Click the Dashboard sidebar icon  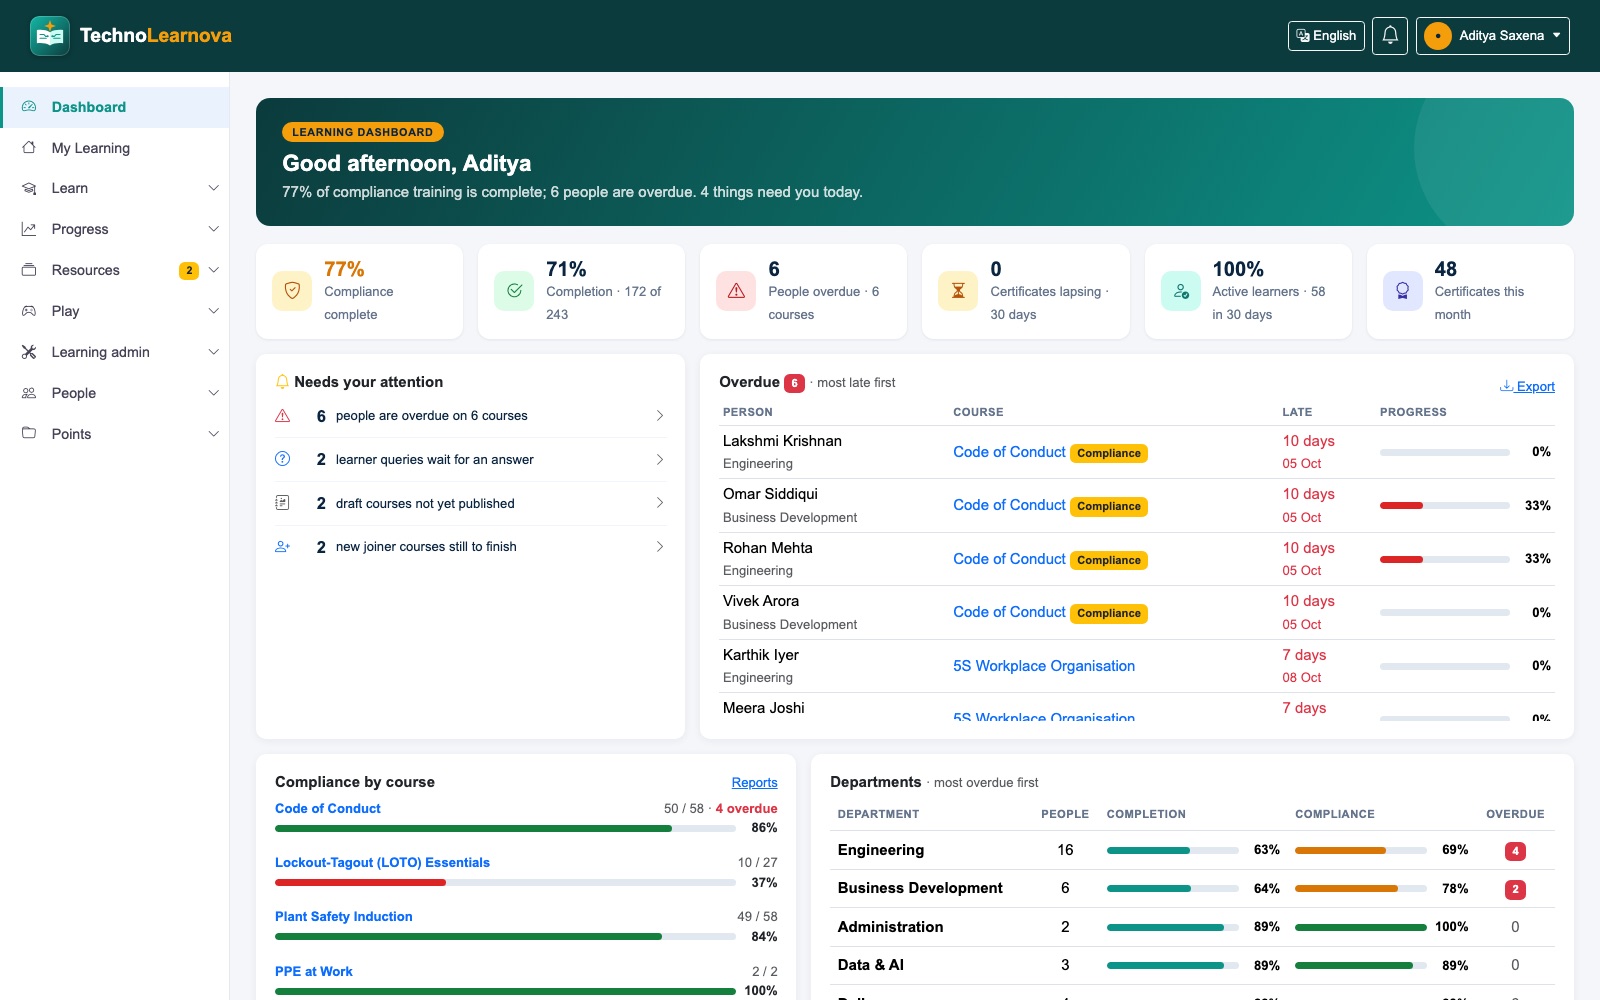29,107
